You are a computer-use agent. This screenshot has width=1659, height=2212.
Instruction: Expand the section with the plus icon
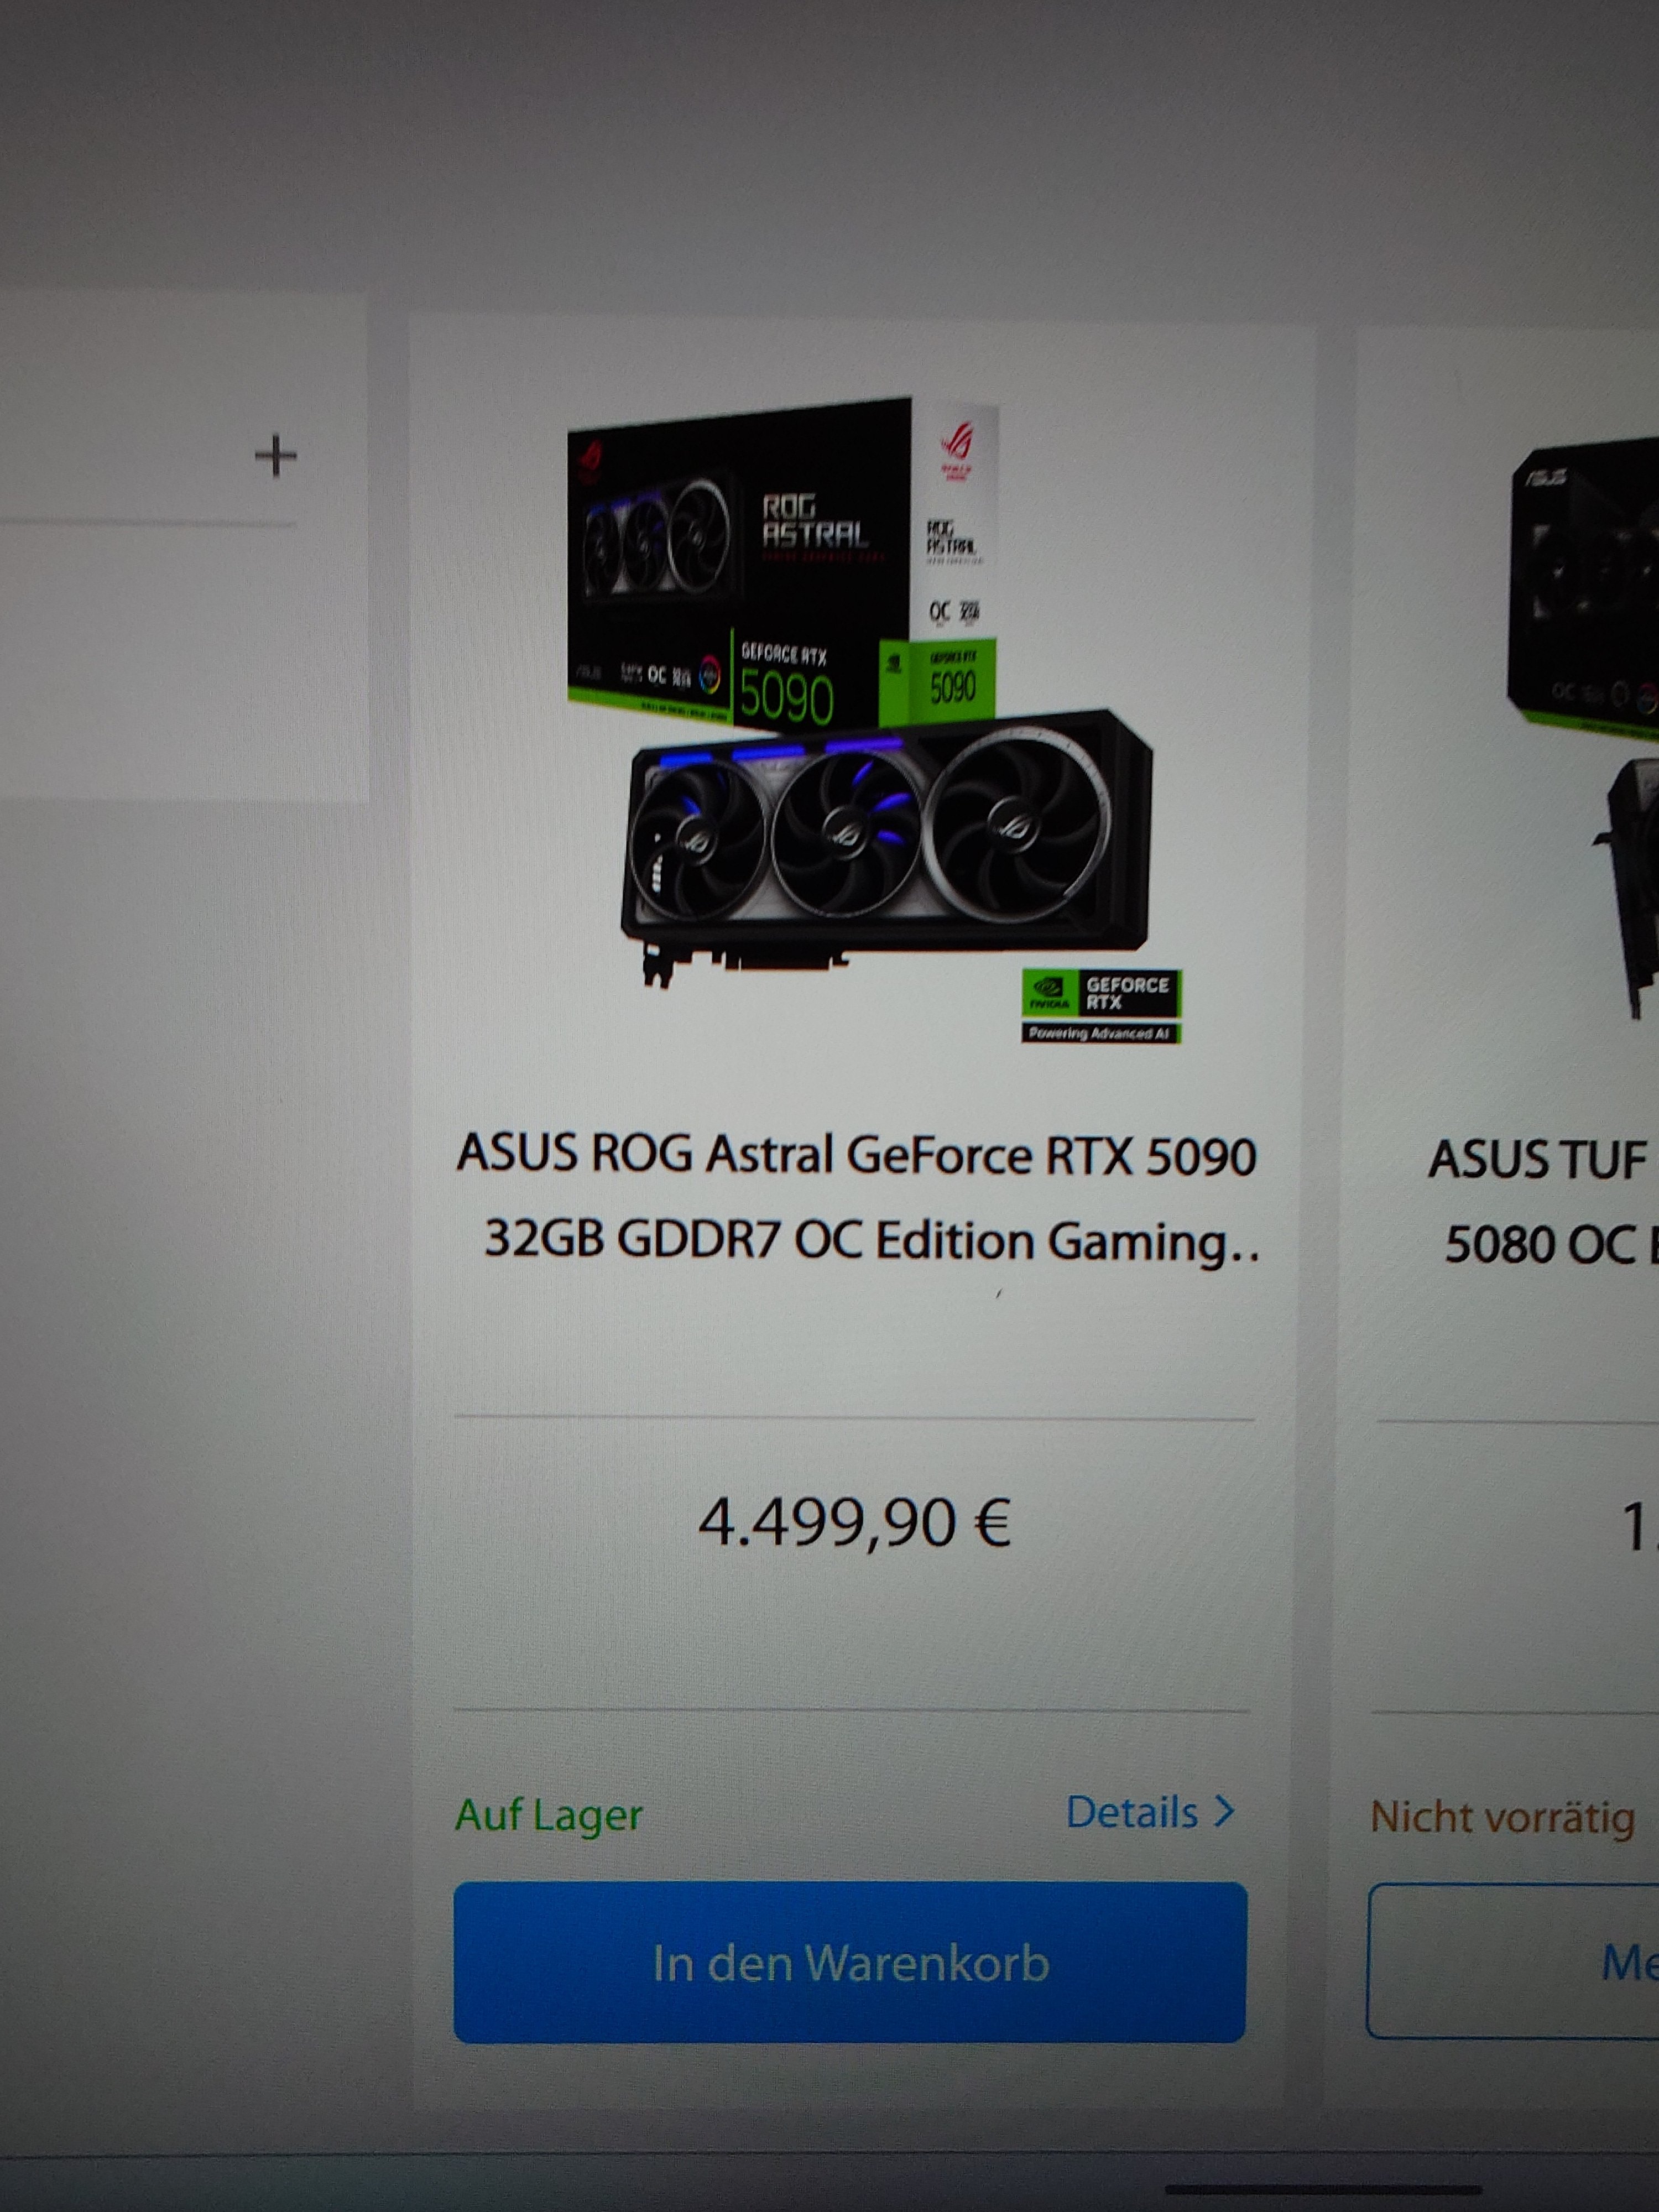coord(276,457)
